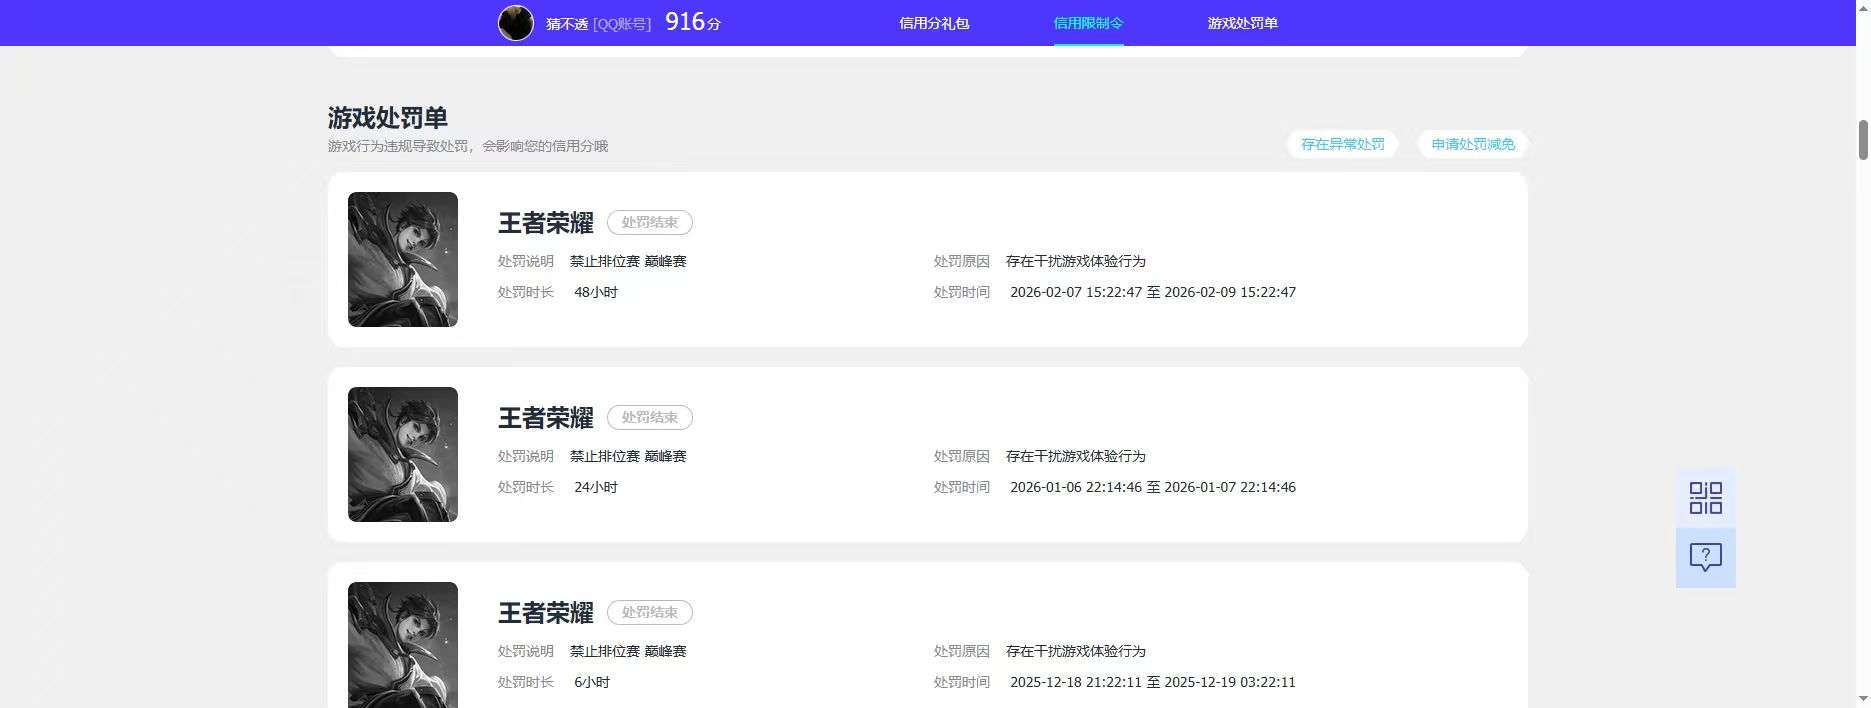Click the 48小时 penalty duration value
This screenshot has height=708, width=1871.
click(596, 292)
